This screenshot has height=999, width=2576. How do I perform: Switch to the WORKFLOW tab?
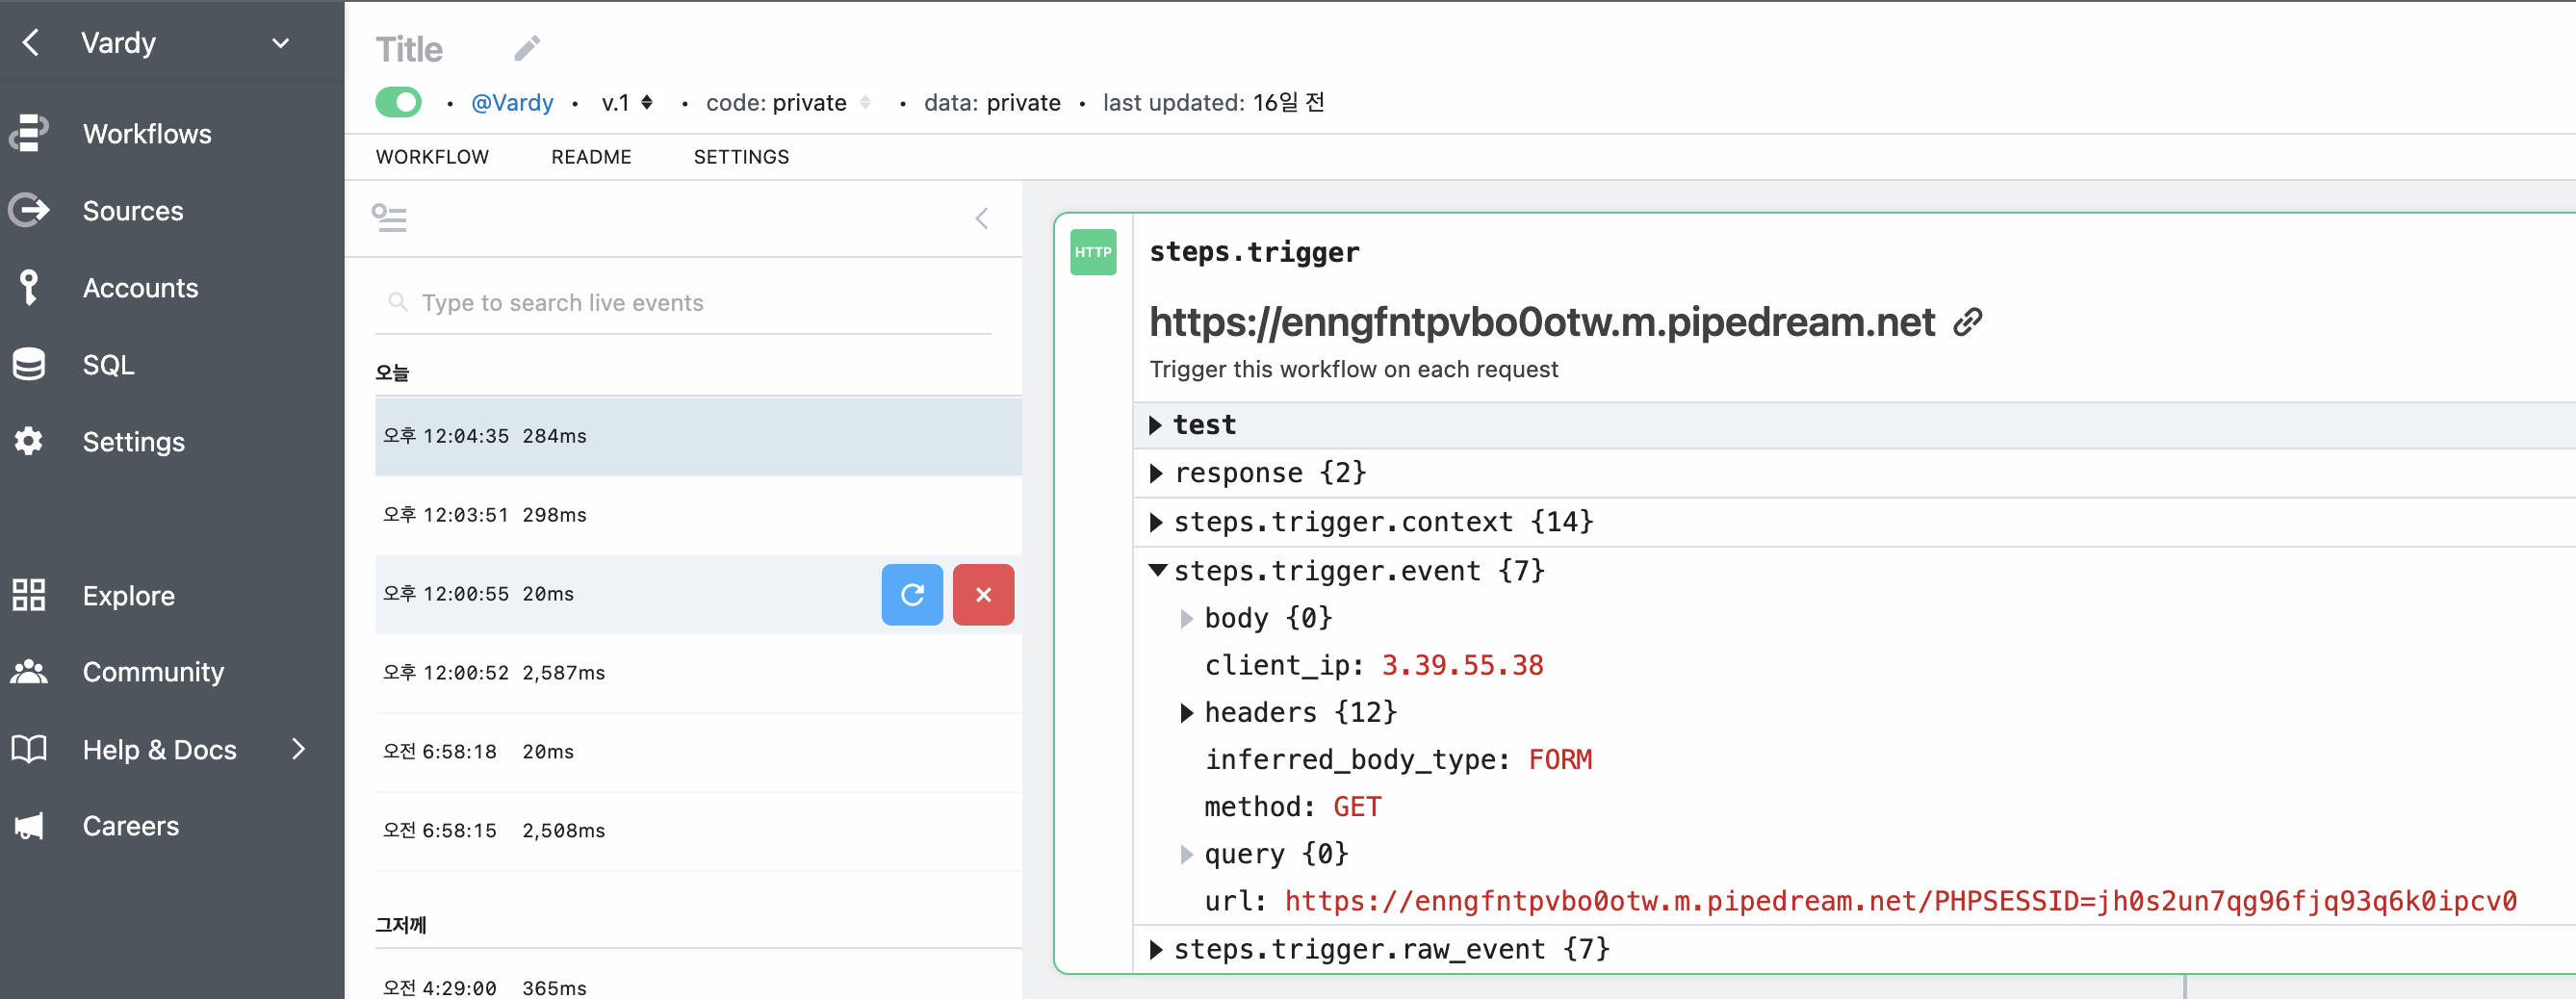click(x=432, y=157)
